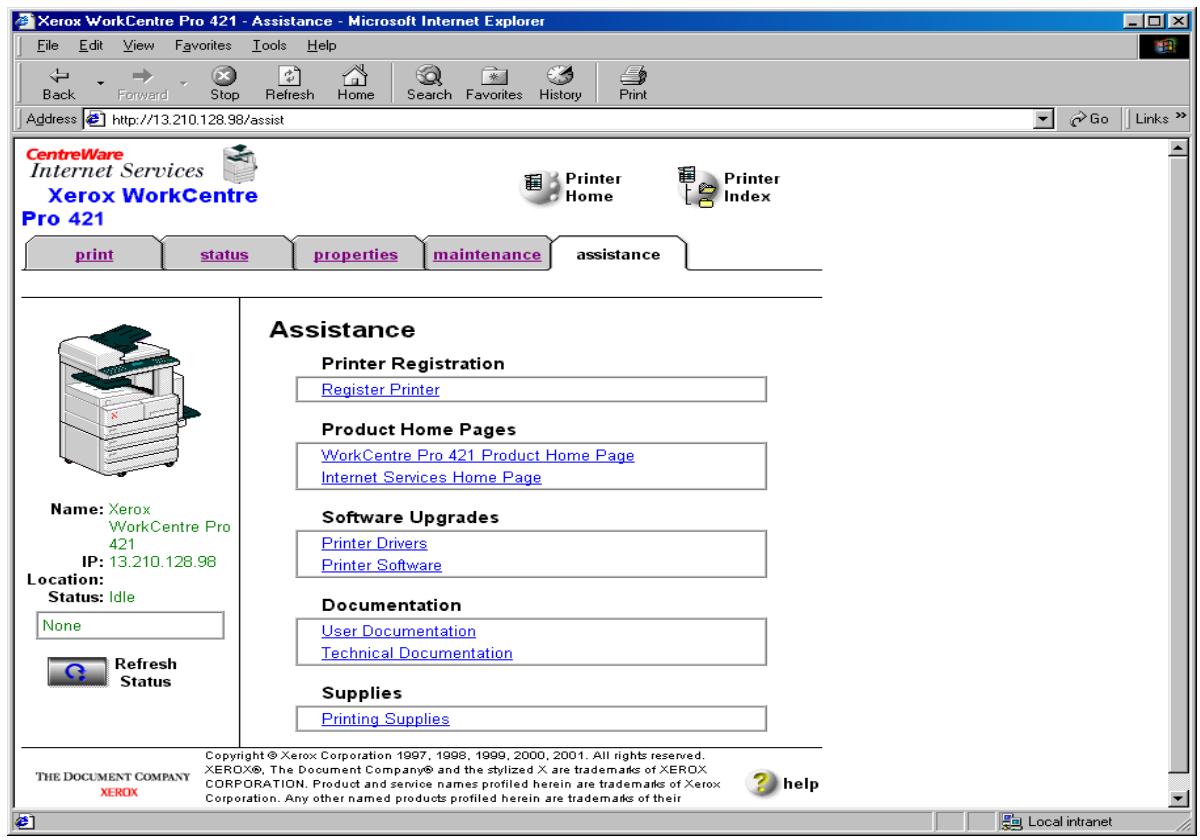Viewport: 1200px width, 840px height.
Task: Click the Assistance page heading
Action: coord(343,329)
